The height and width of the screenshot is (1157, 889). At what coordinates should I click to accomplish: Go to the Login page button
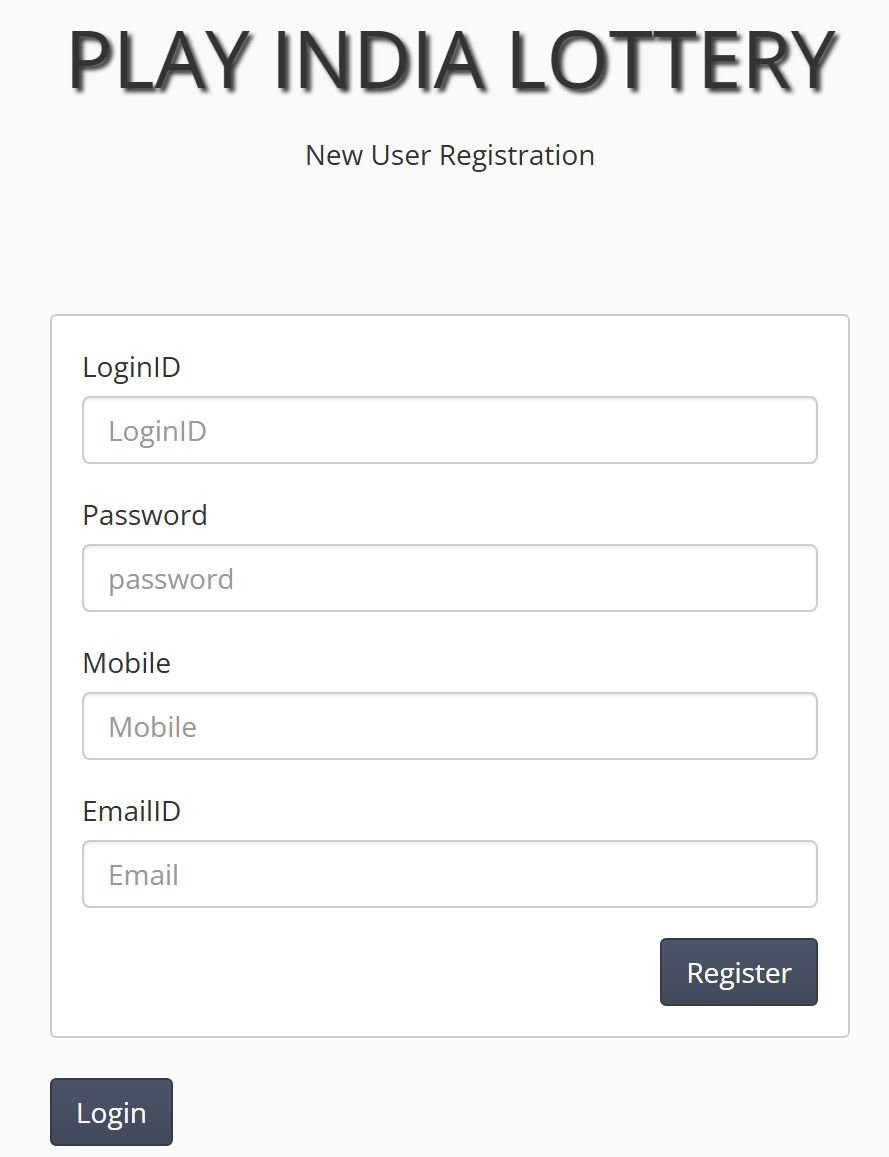click(111, 1112)
